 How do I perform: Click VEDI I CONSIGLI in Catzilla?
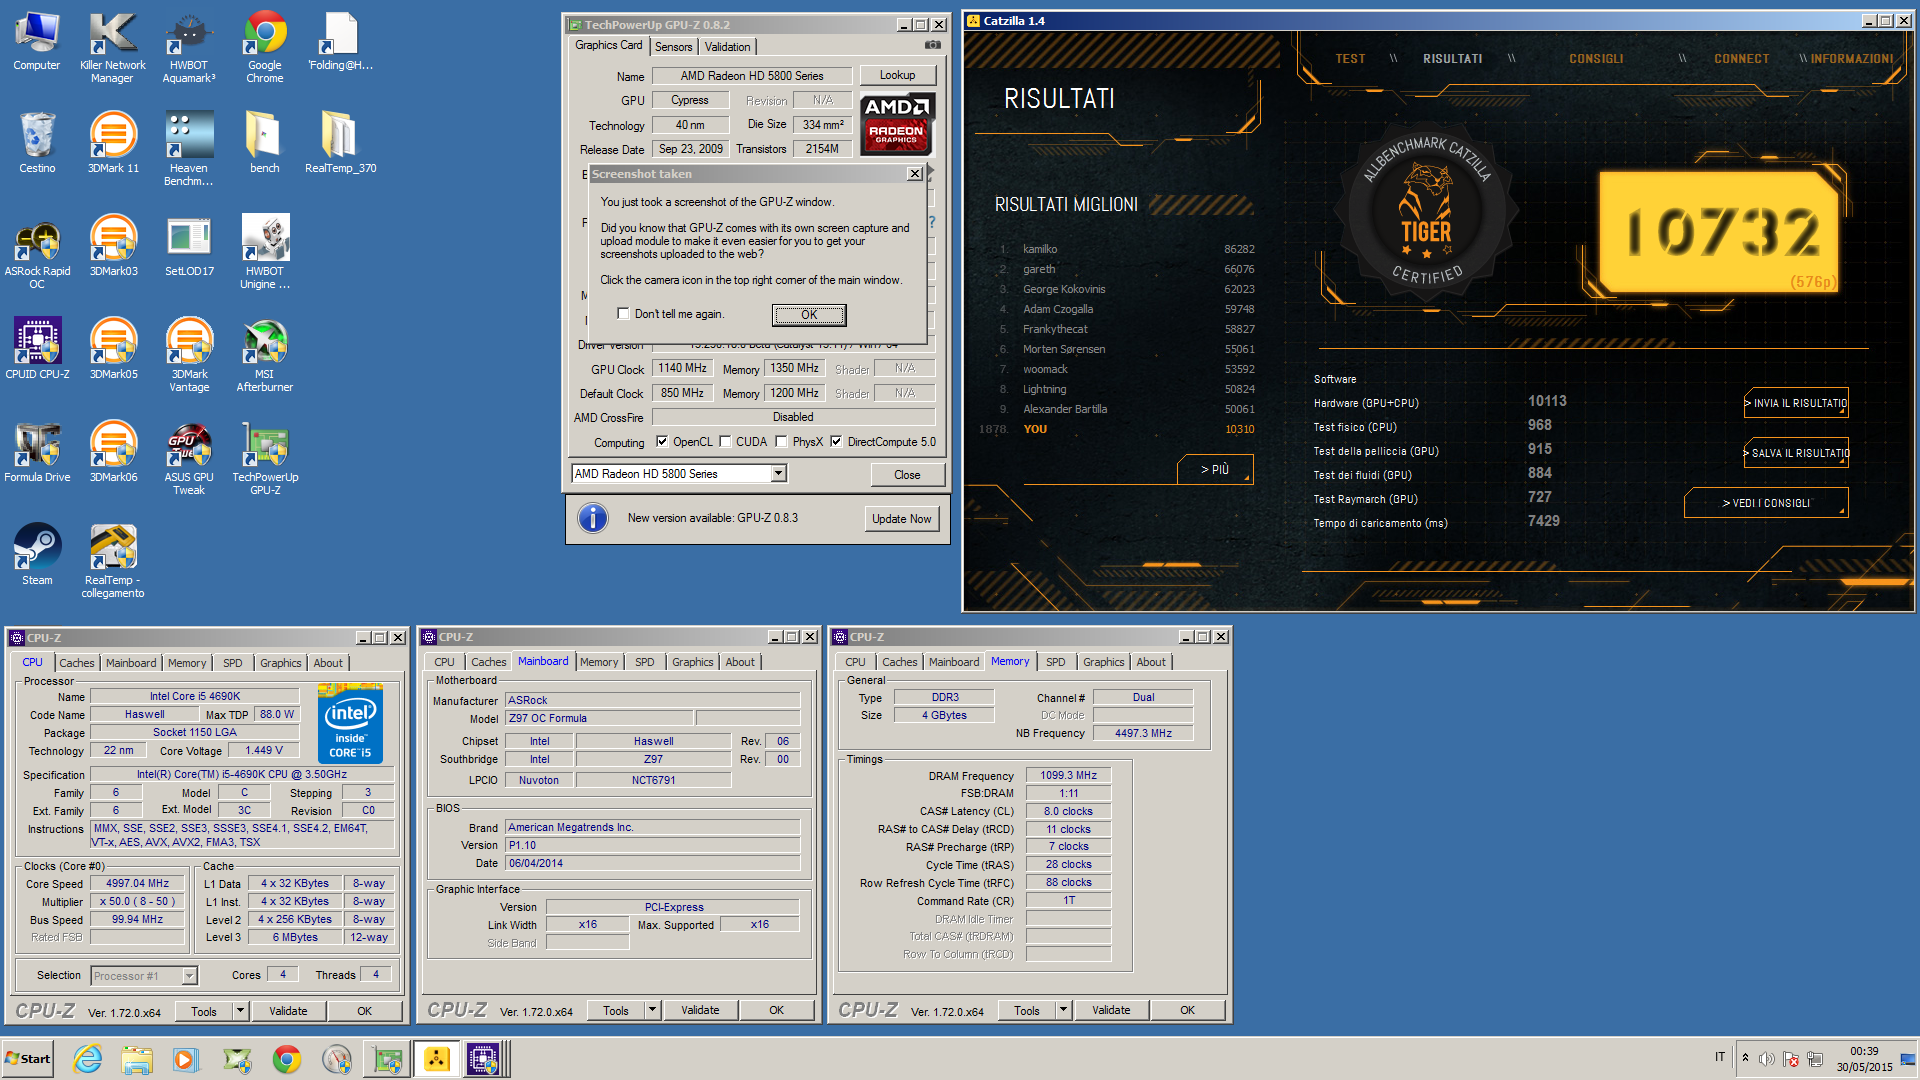(x=1766, y=503)
